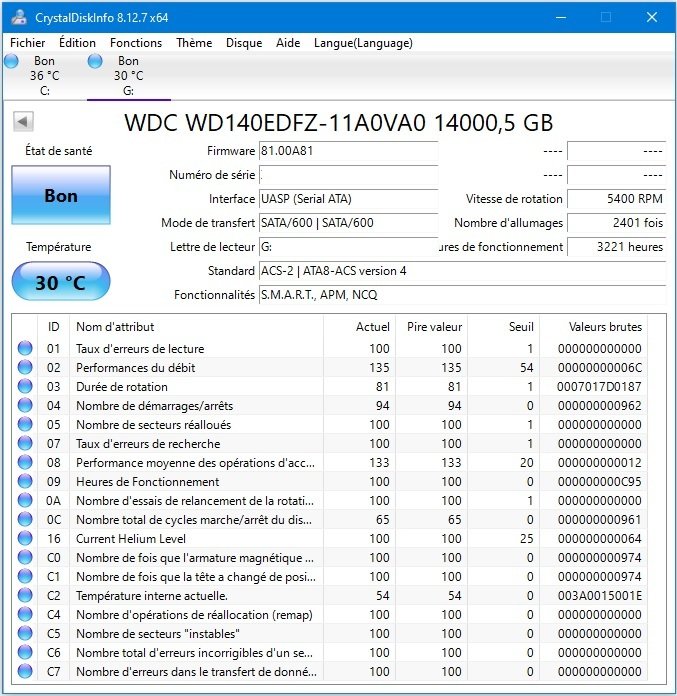677x696 pixels.
Task: Click status orb for Heures de Fonctionnement
Action: pyautogui.click(x=25, y=481)
